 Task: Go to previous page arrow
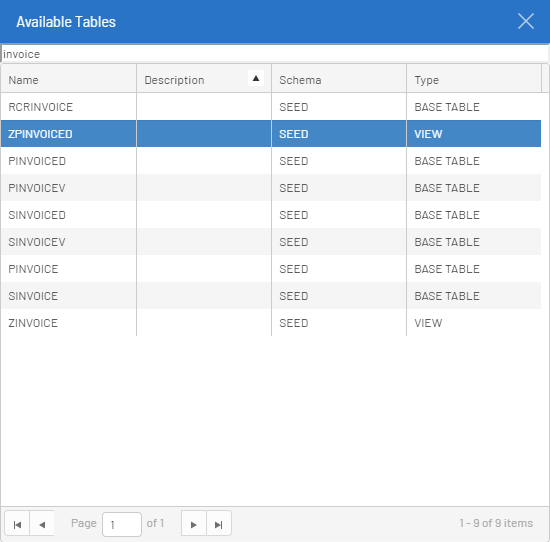pyautogui.click(x=42, y=524)
